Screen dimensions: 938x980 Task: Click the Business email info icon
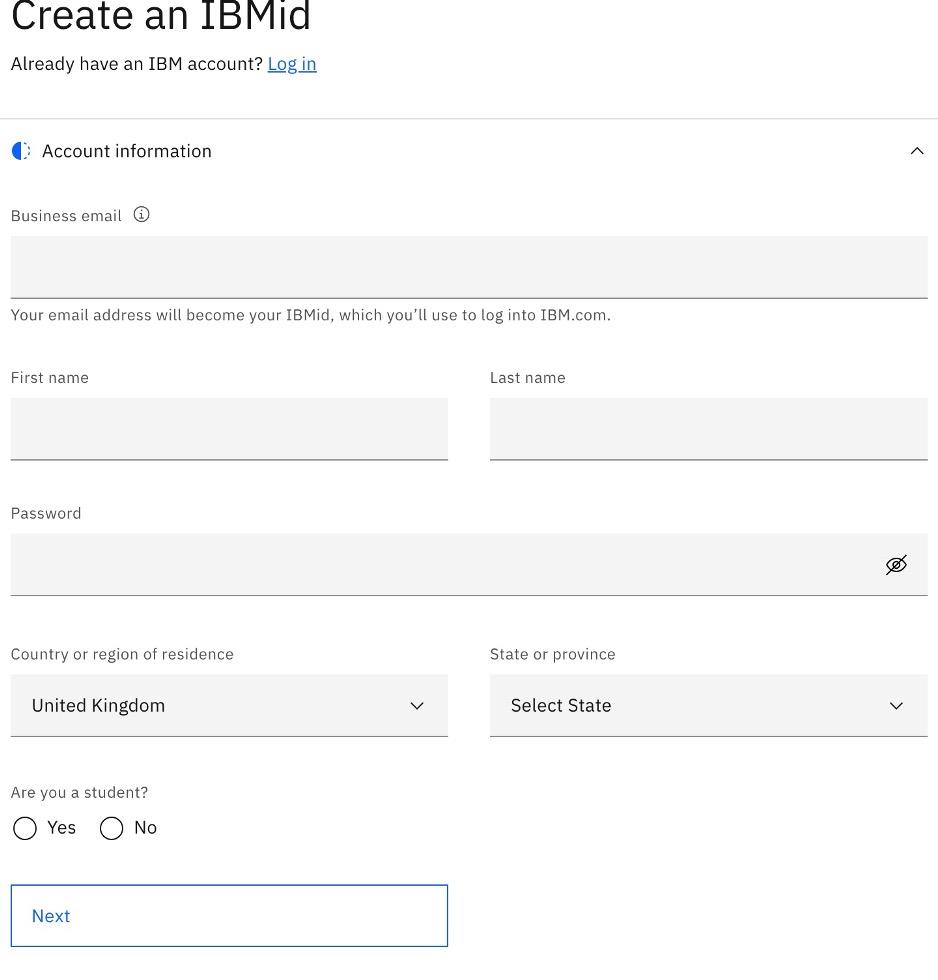pyautogui.click(x=142, y=215)
